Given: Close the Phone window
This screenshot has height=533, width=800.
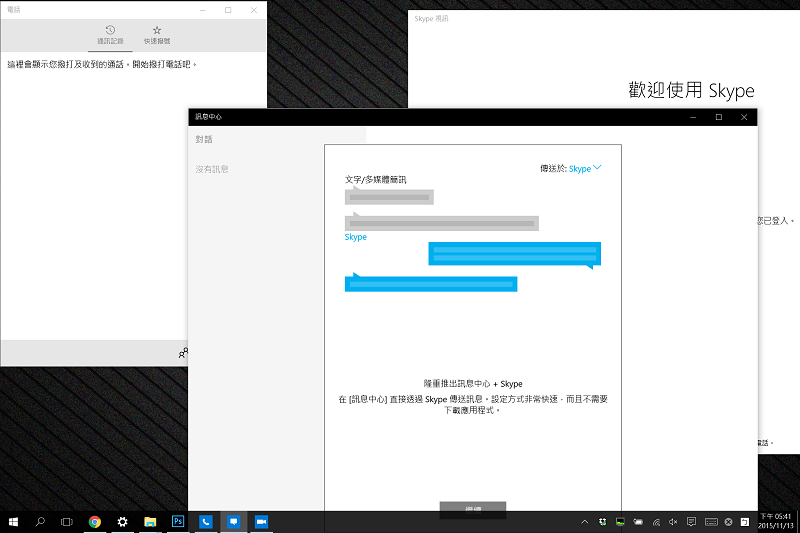Looking at the screenshot, I should click(x=254, y=10).
